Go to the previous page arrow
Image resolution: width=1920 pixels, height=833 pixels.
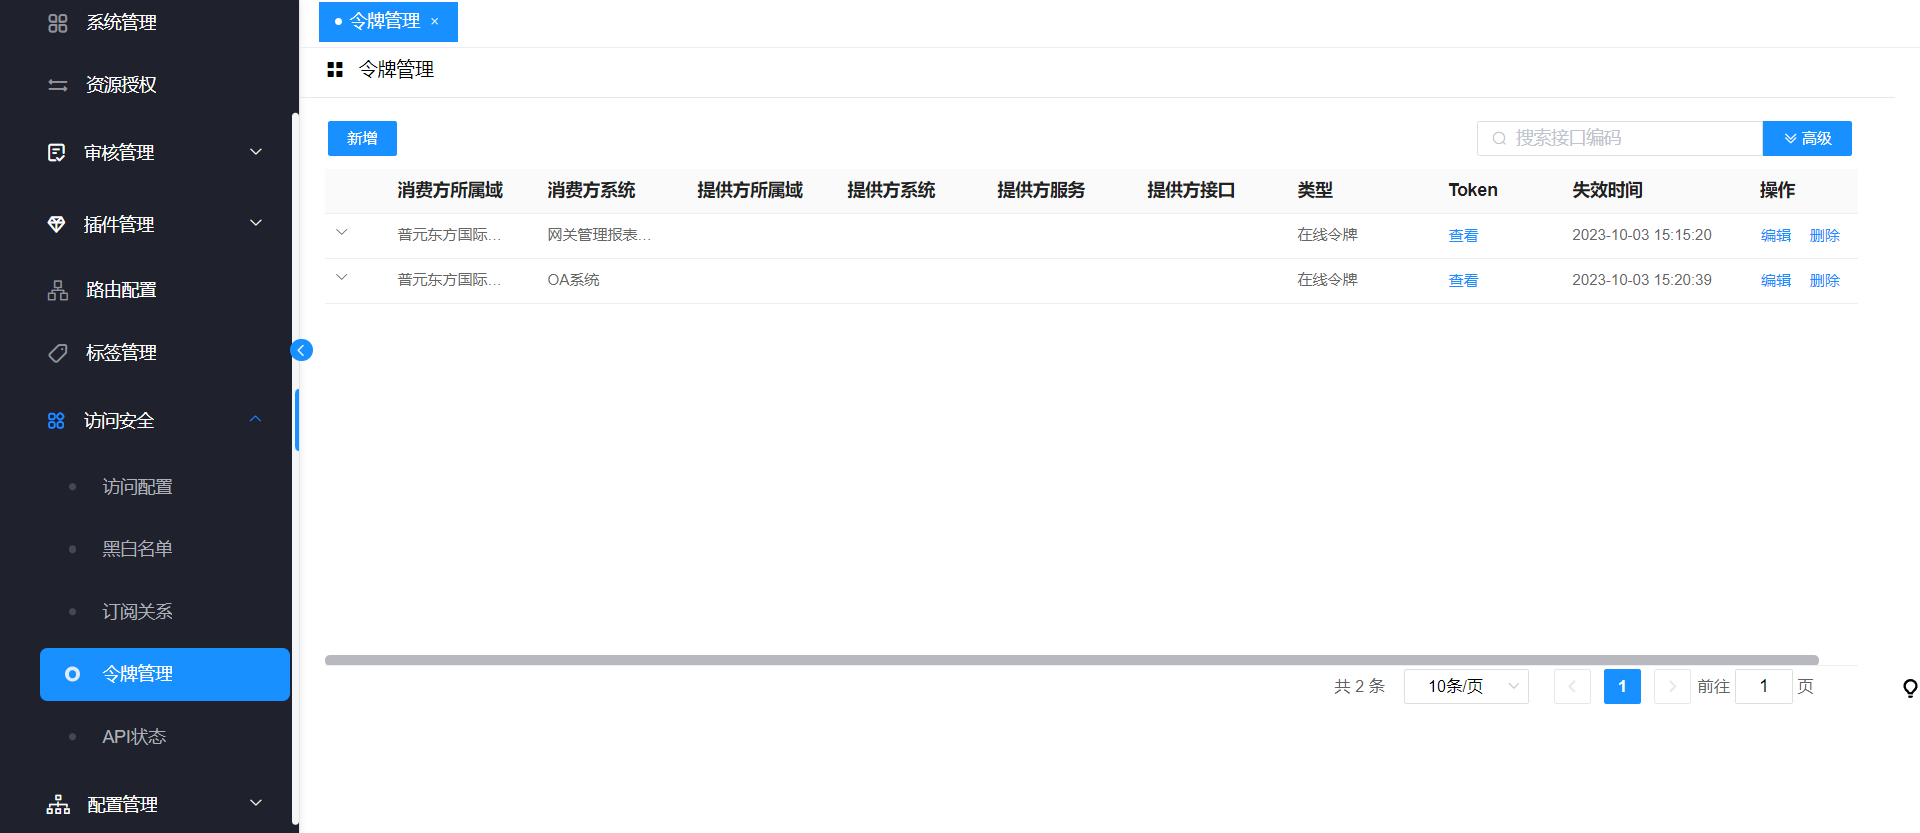(x=1572, y=686)
